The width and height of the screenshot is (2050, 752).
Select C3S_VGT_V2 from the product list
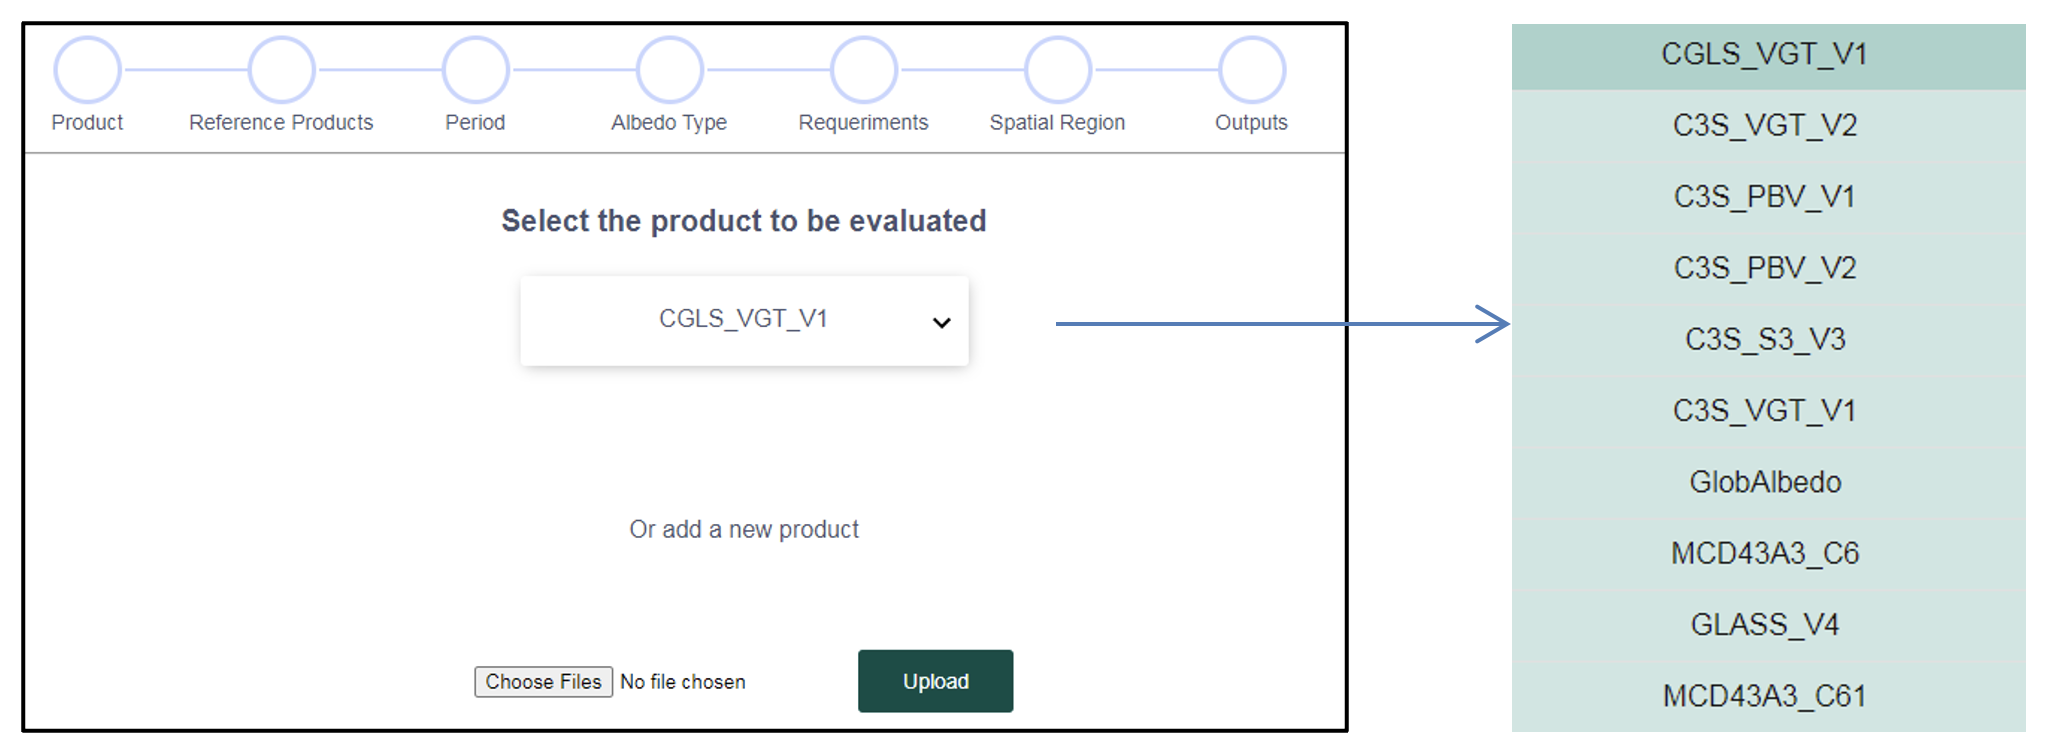point(1765,126)
